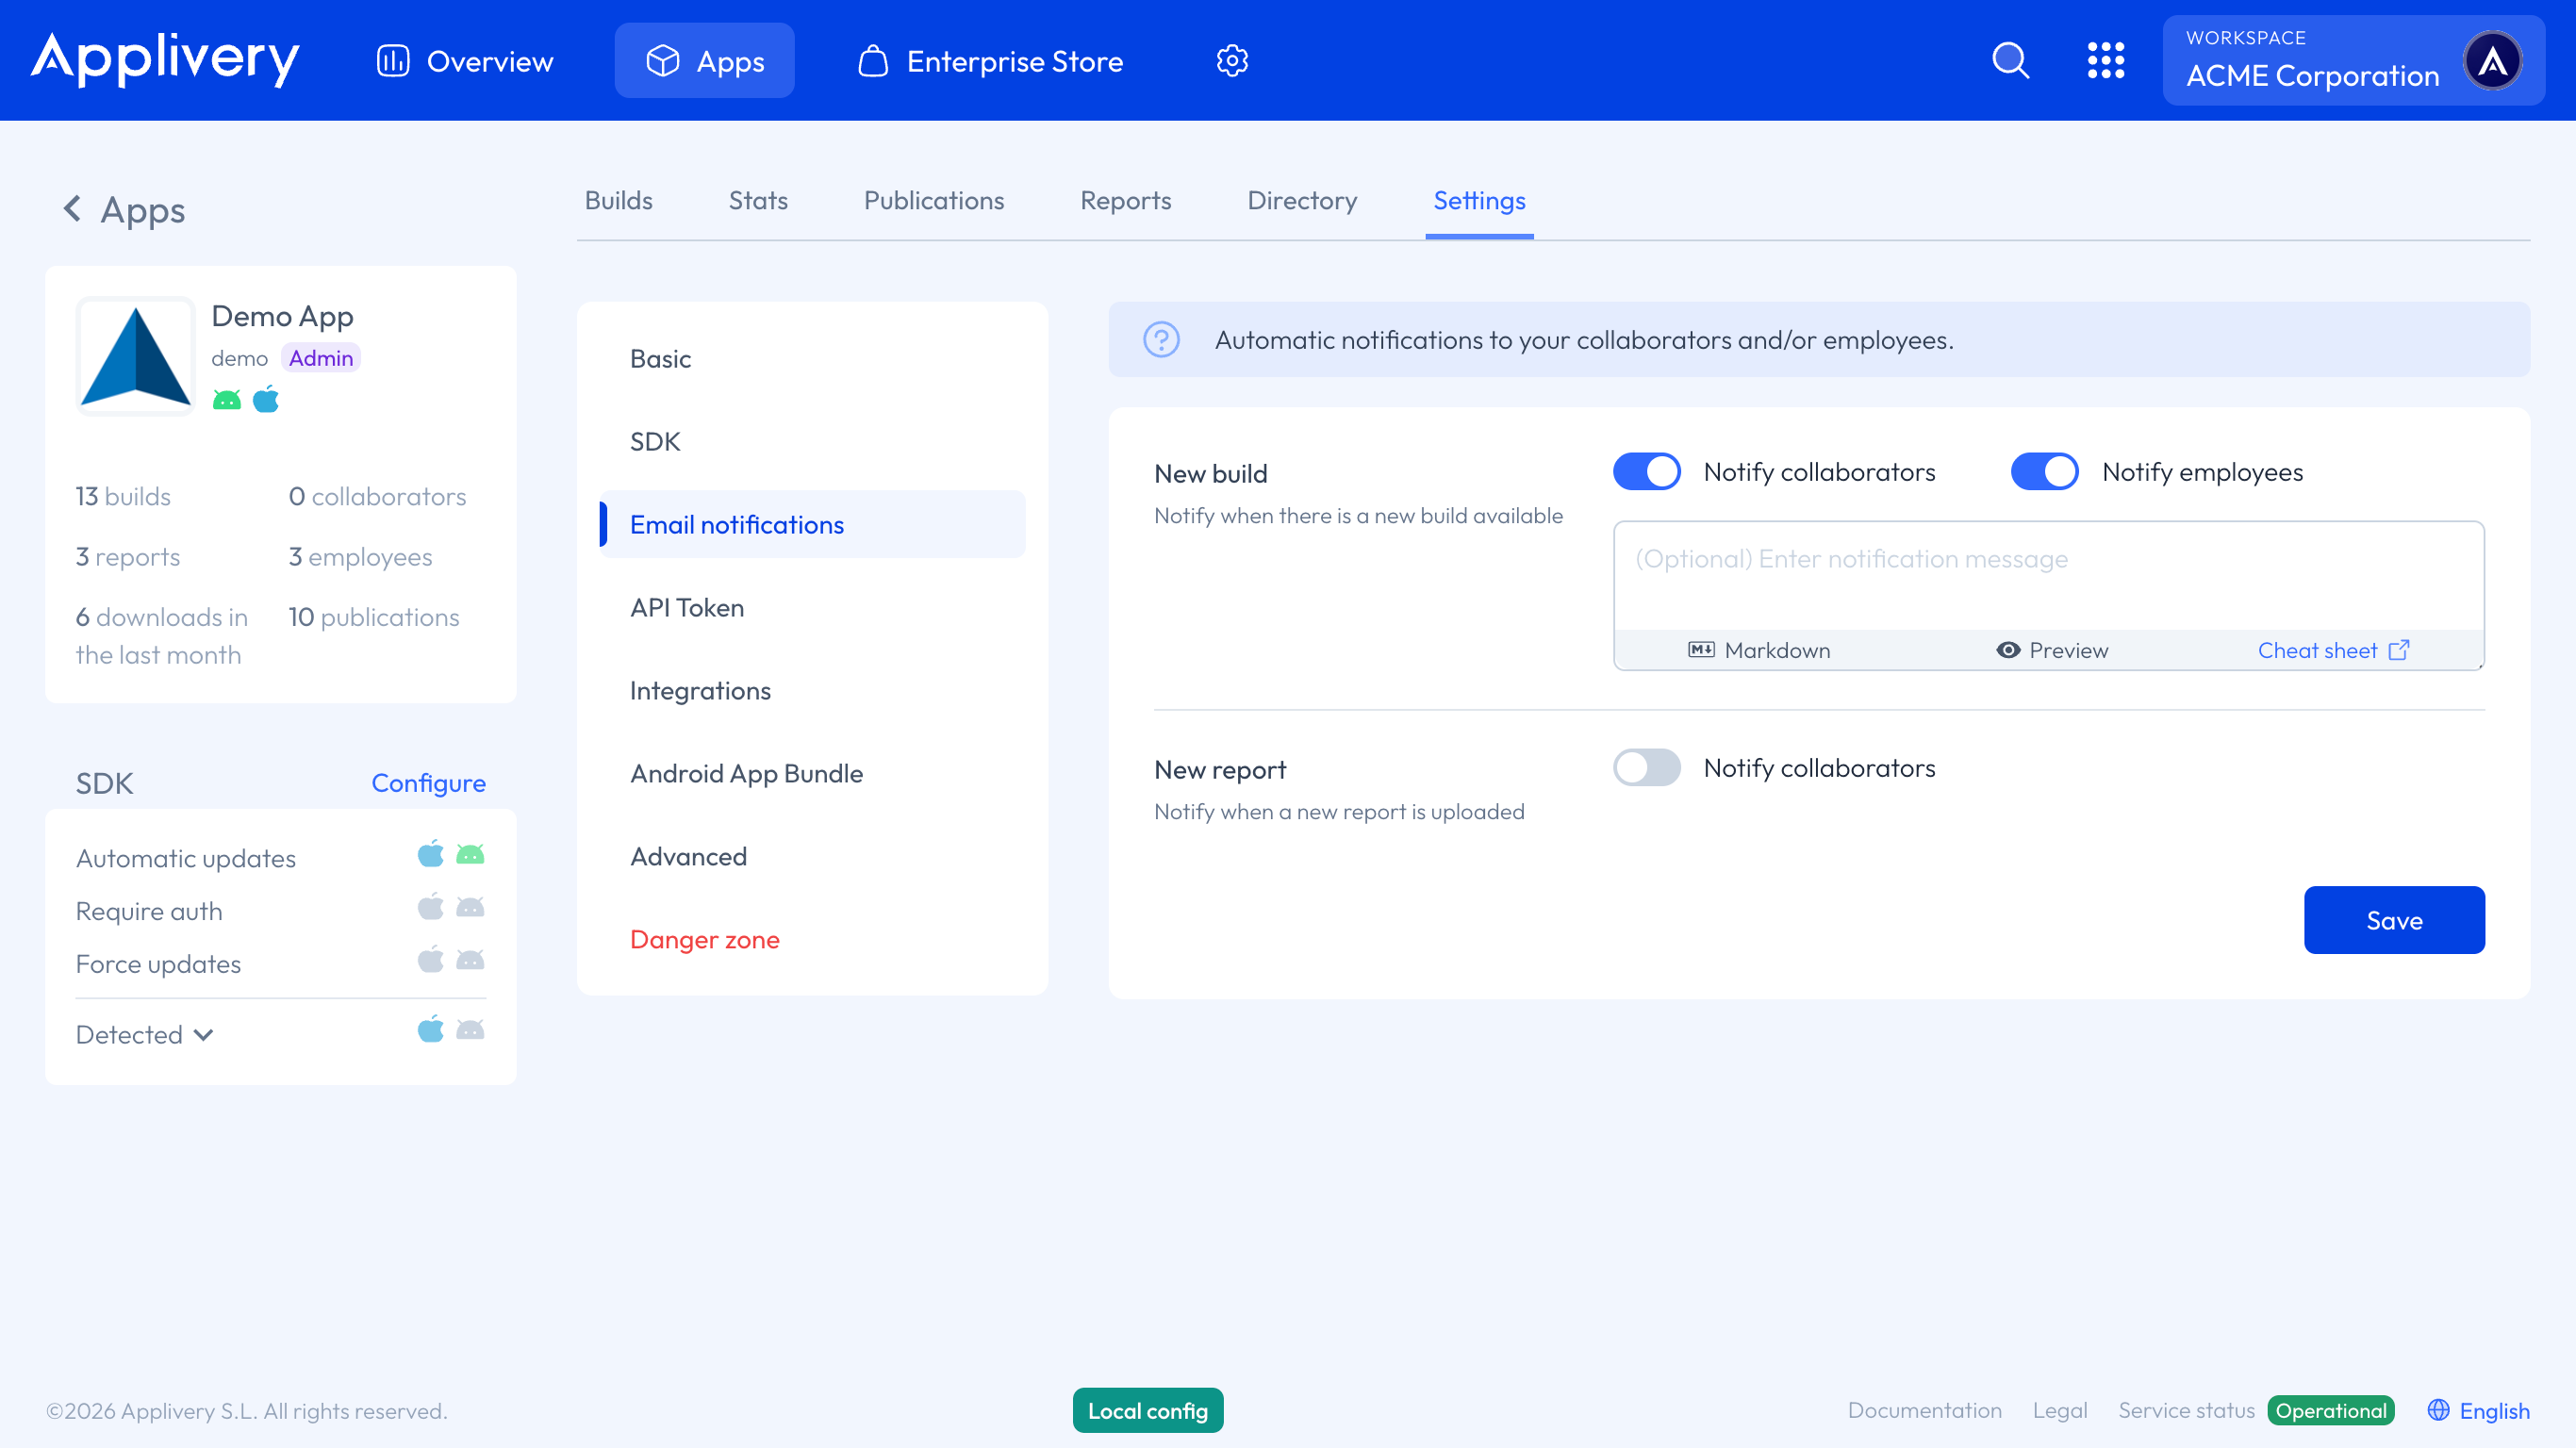Turn off Notify employees toggle

pyautogui.click(x=2044, y=472)
